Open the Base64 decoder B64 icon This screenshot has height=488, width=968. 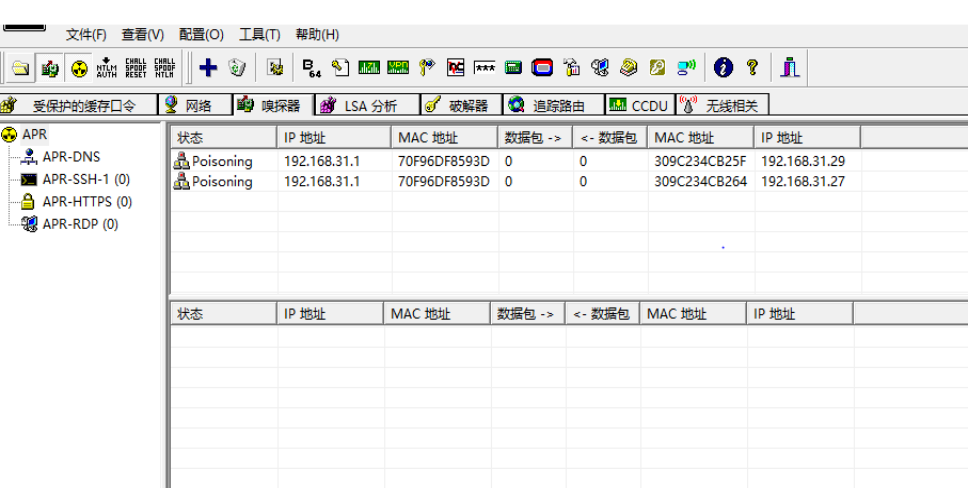tap(312, 67)
